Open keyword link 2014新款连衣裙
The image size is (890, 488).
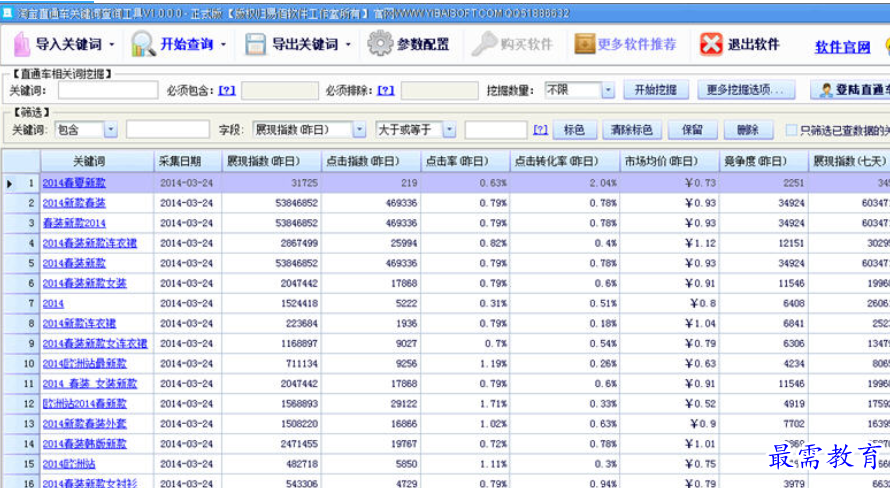(x=79, y=323)
